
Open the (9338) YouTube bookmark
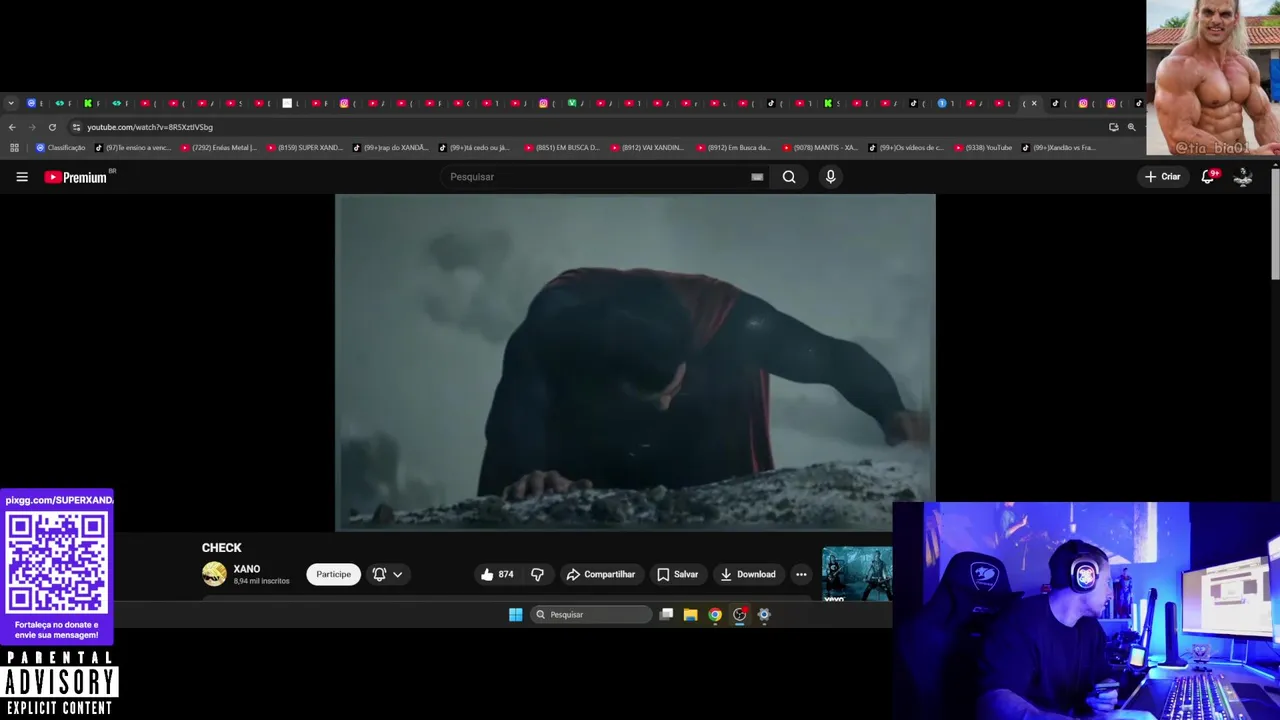pyautogui.click(x=983, y=148)
